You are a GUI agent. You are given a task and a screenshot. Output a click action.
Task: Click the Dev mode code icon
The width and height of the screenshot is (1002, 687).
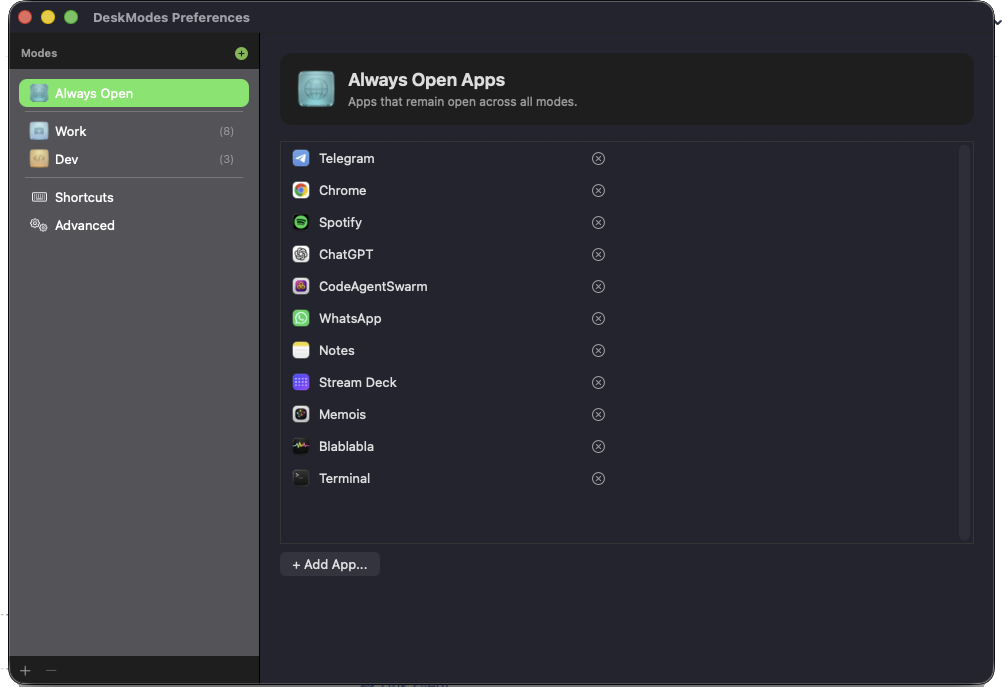tap(39, 158)
